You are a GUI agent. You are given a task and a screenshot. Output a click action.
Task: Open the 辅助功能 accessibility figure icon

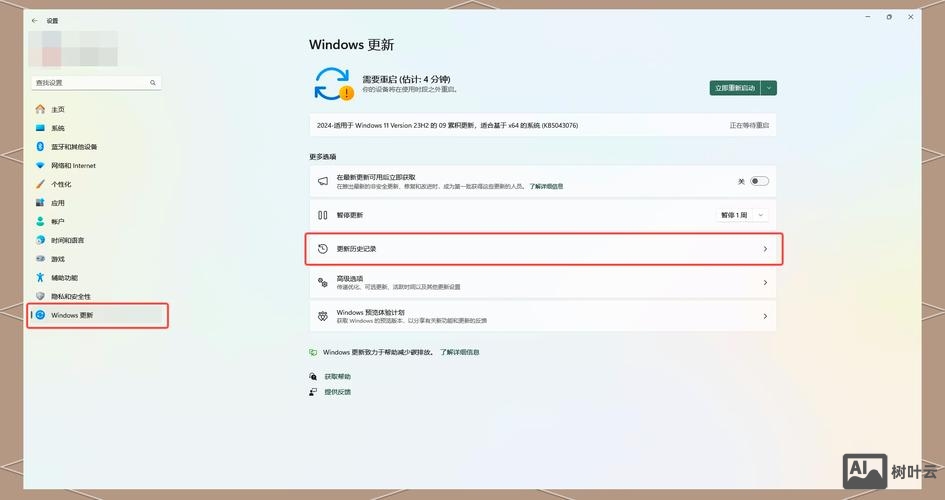40,277
